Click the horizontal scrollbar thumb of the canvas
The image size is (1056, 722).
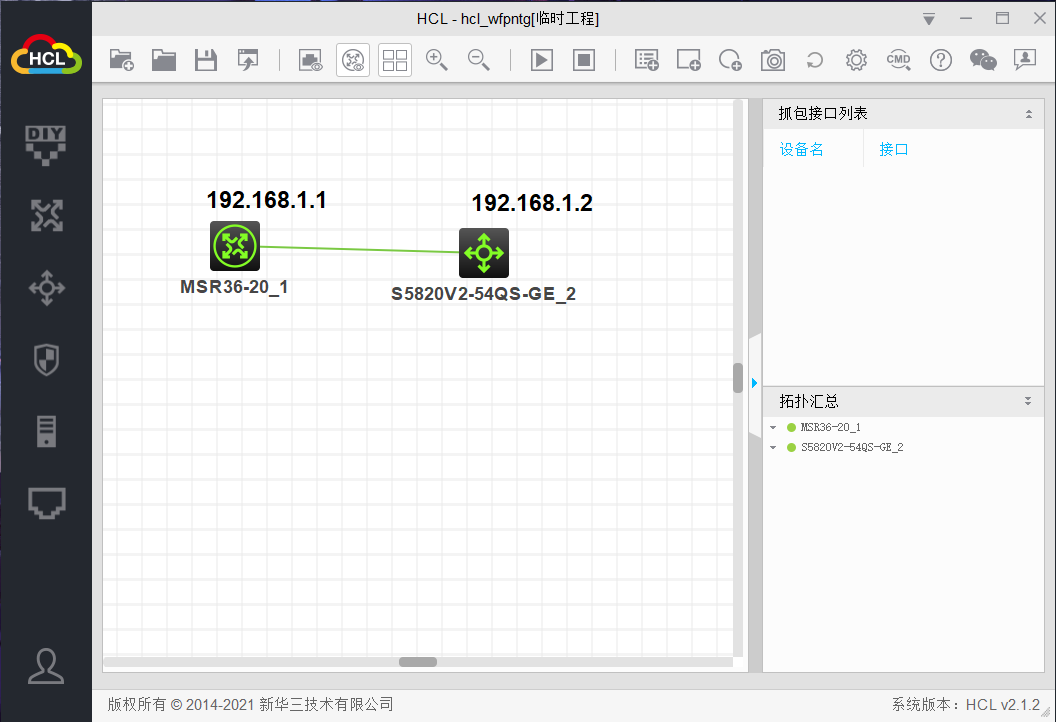pyautogui.click(x=418, y=662)
